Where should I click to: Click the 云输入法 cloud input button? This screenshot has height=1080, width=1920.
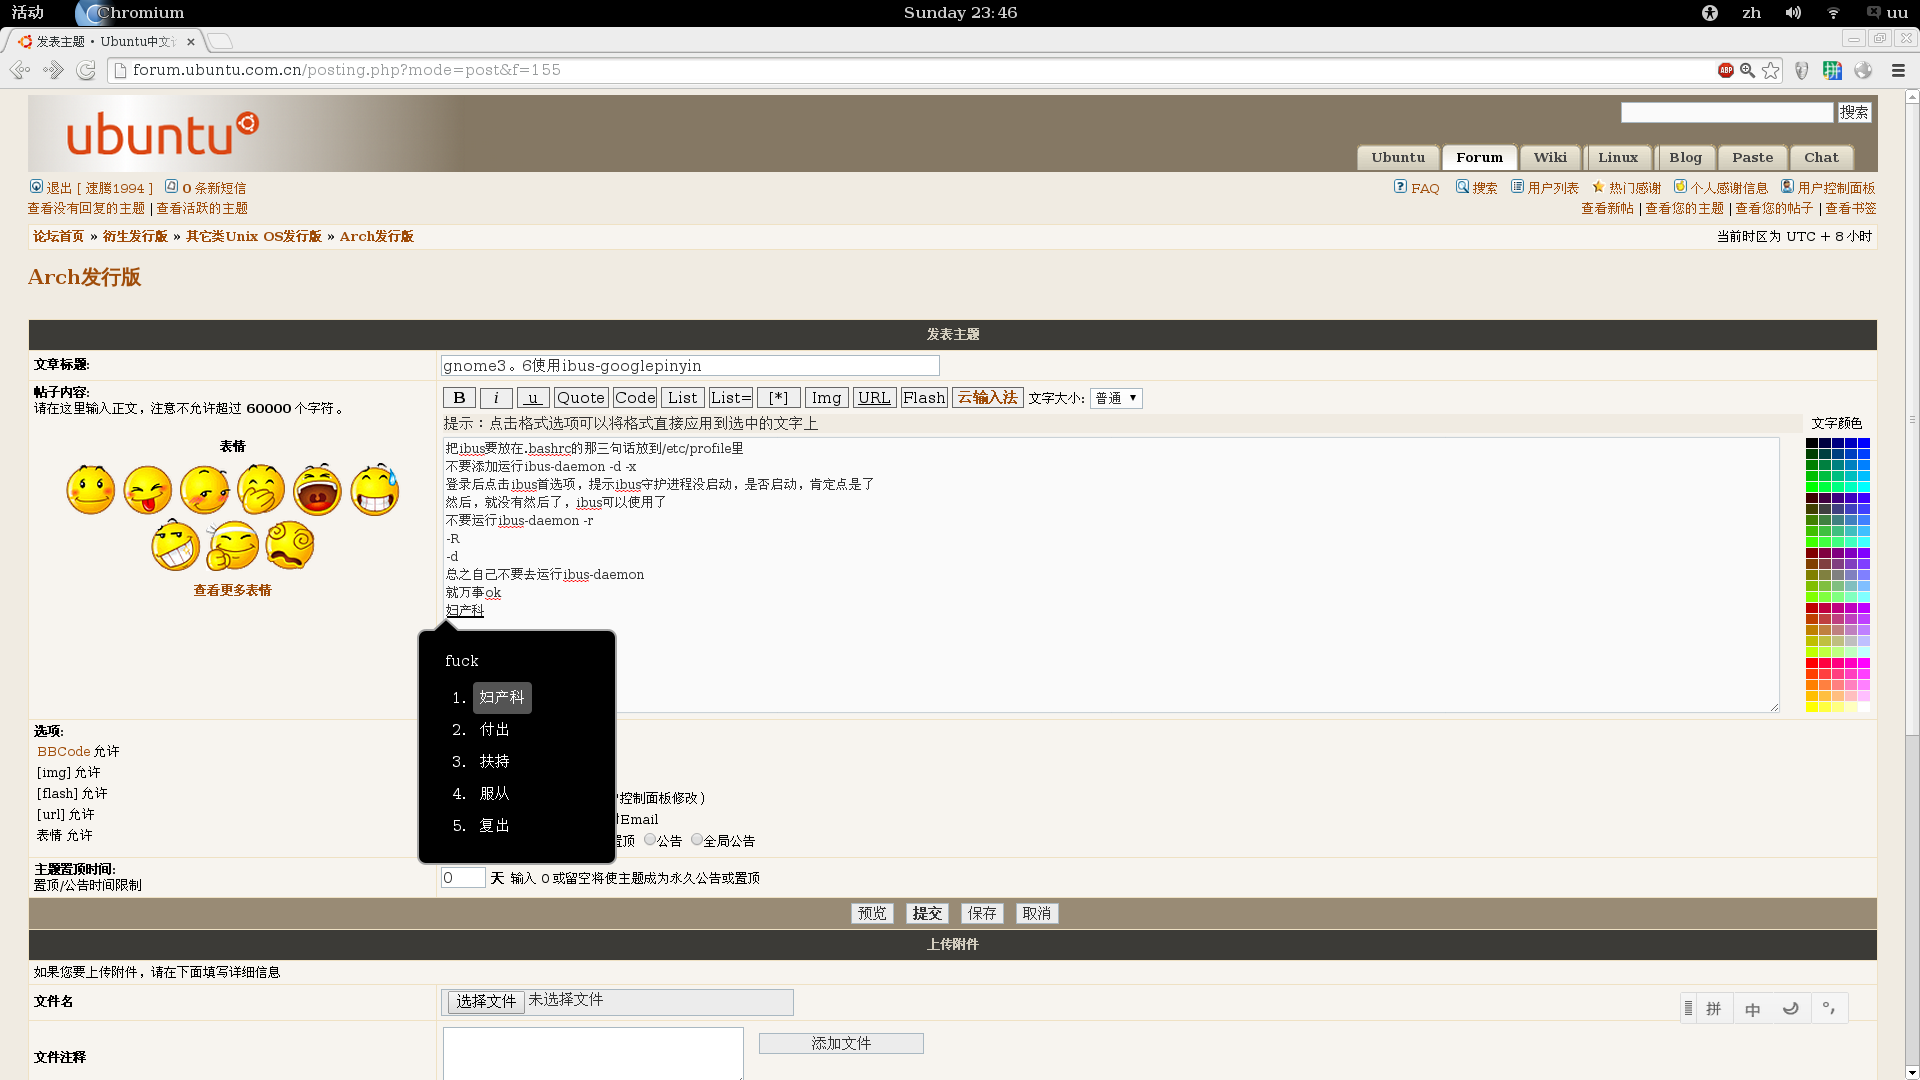pyautogui.click(x=987, y=398)
